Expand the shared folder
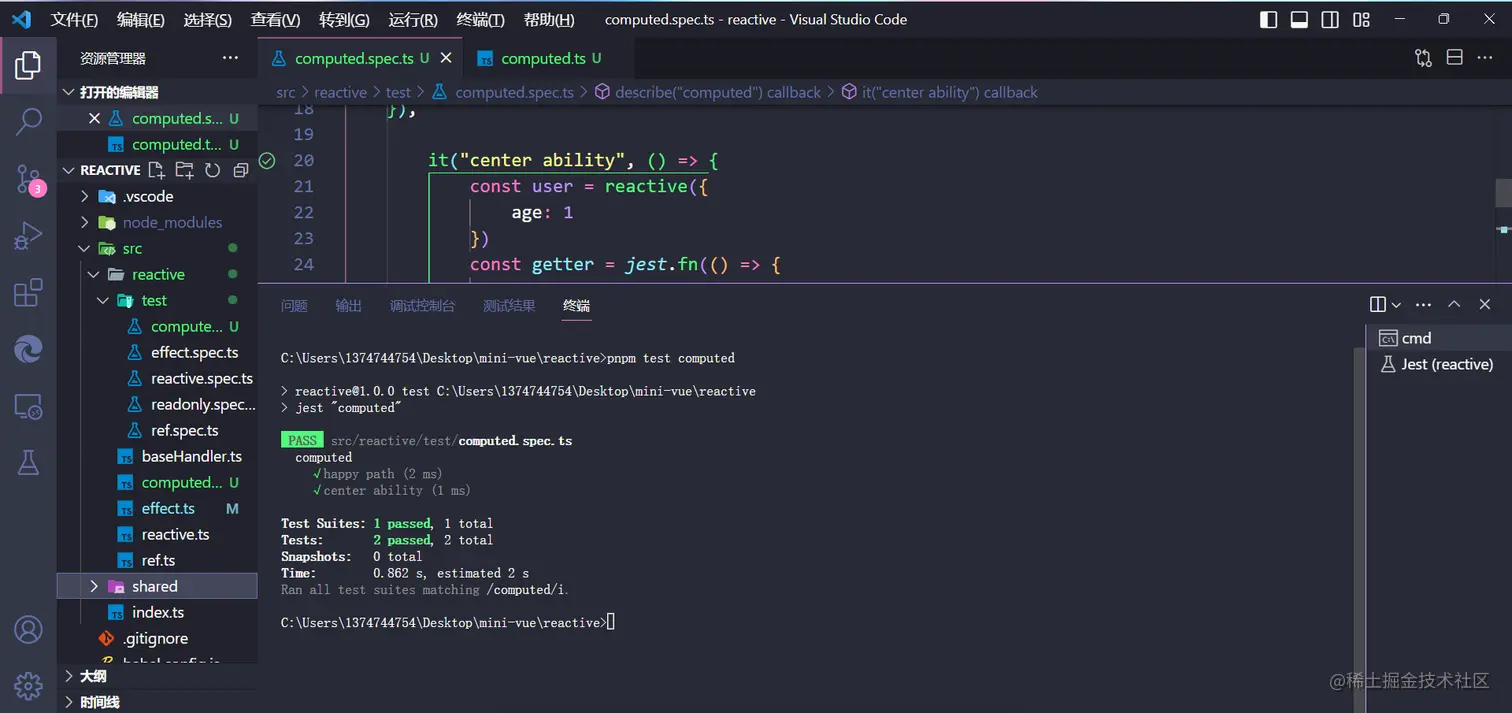The height and width of the screenshot is (713, 1512). (94, 586)
